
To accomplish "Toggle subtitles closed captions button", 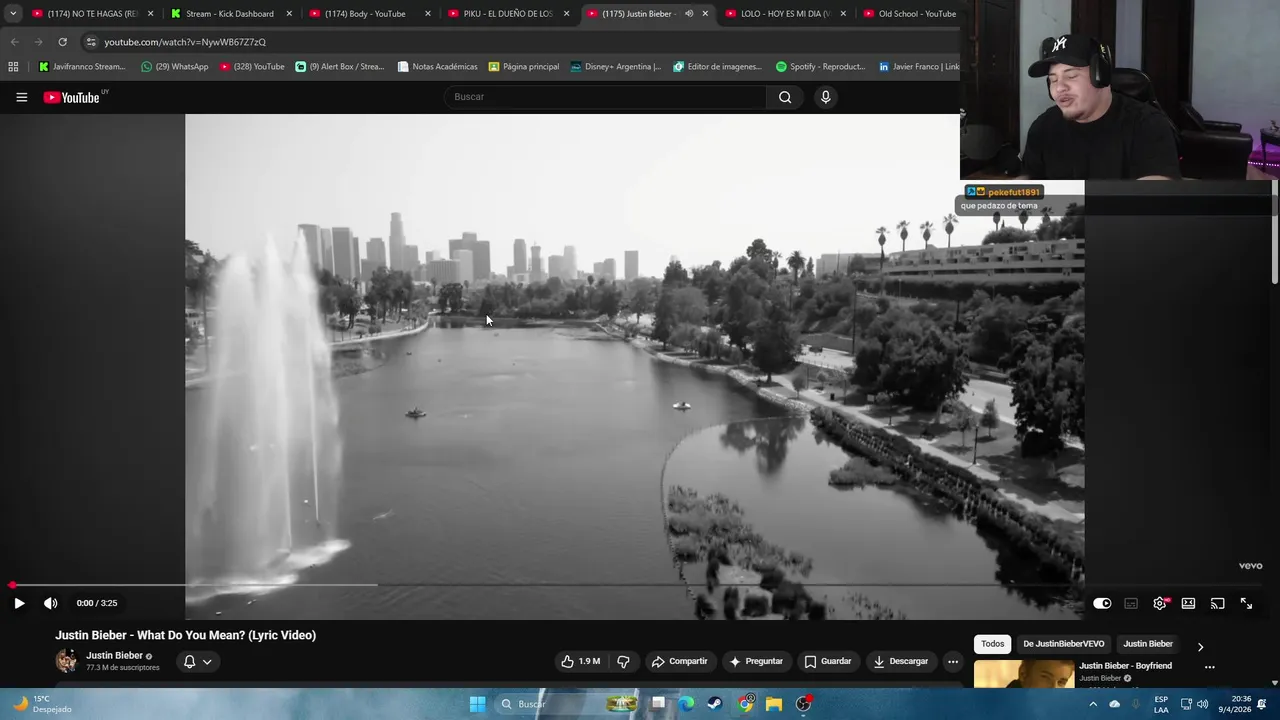I will (1131, 603).
